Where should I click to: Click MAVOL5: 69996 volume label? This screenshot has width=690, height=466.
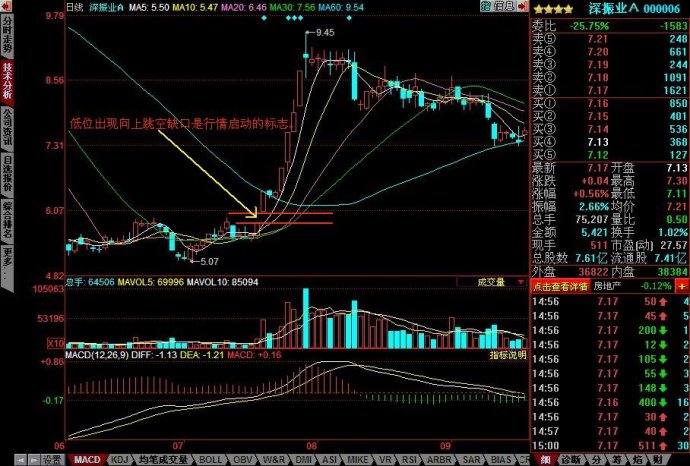click(150, 282)
